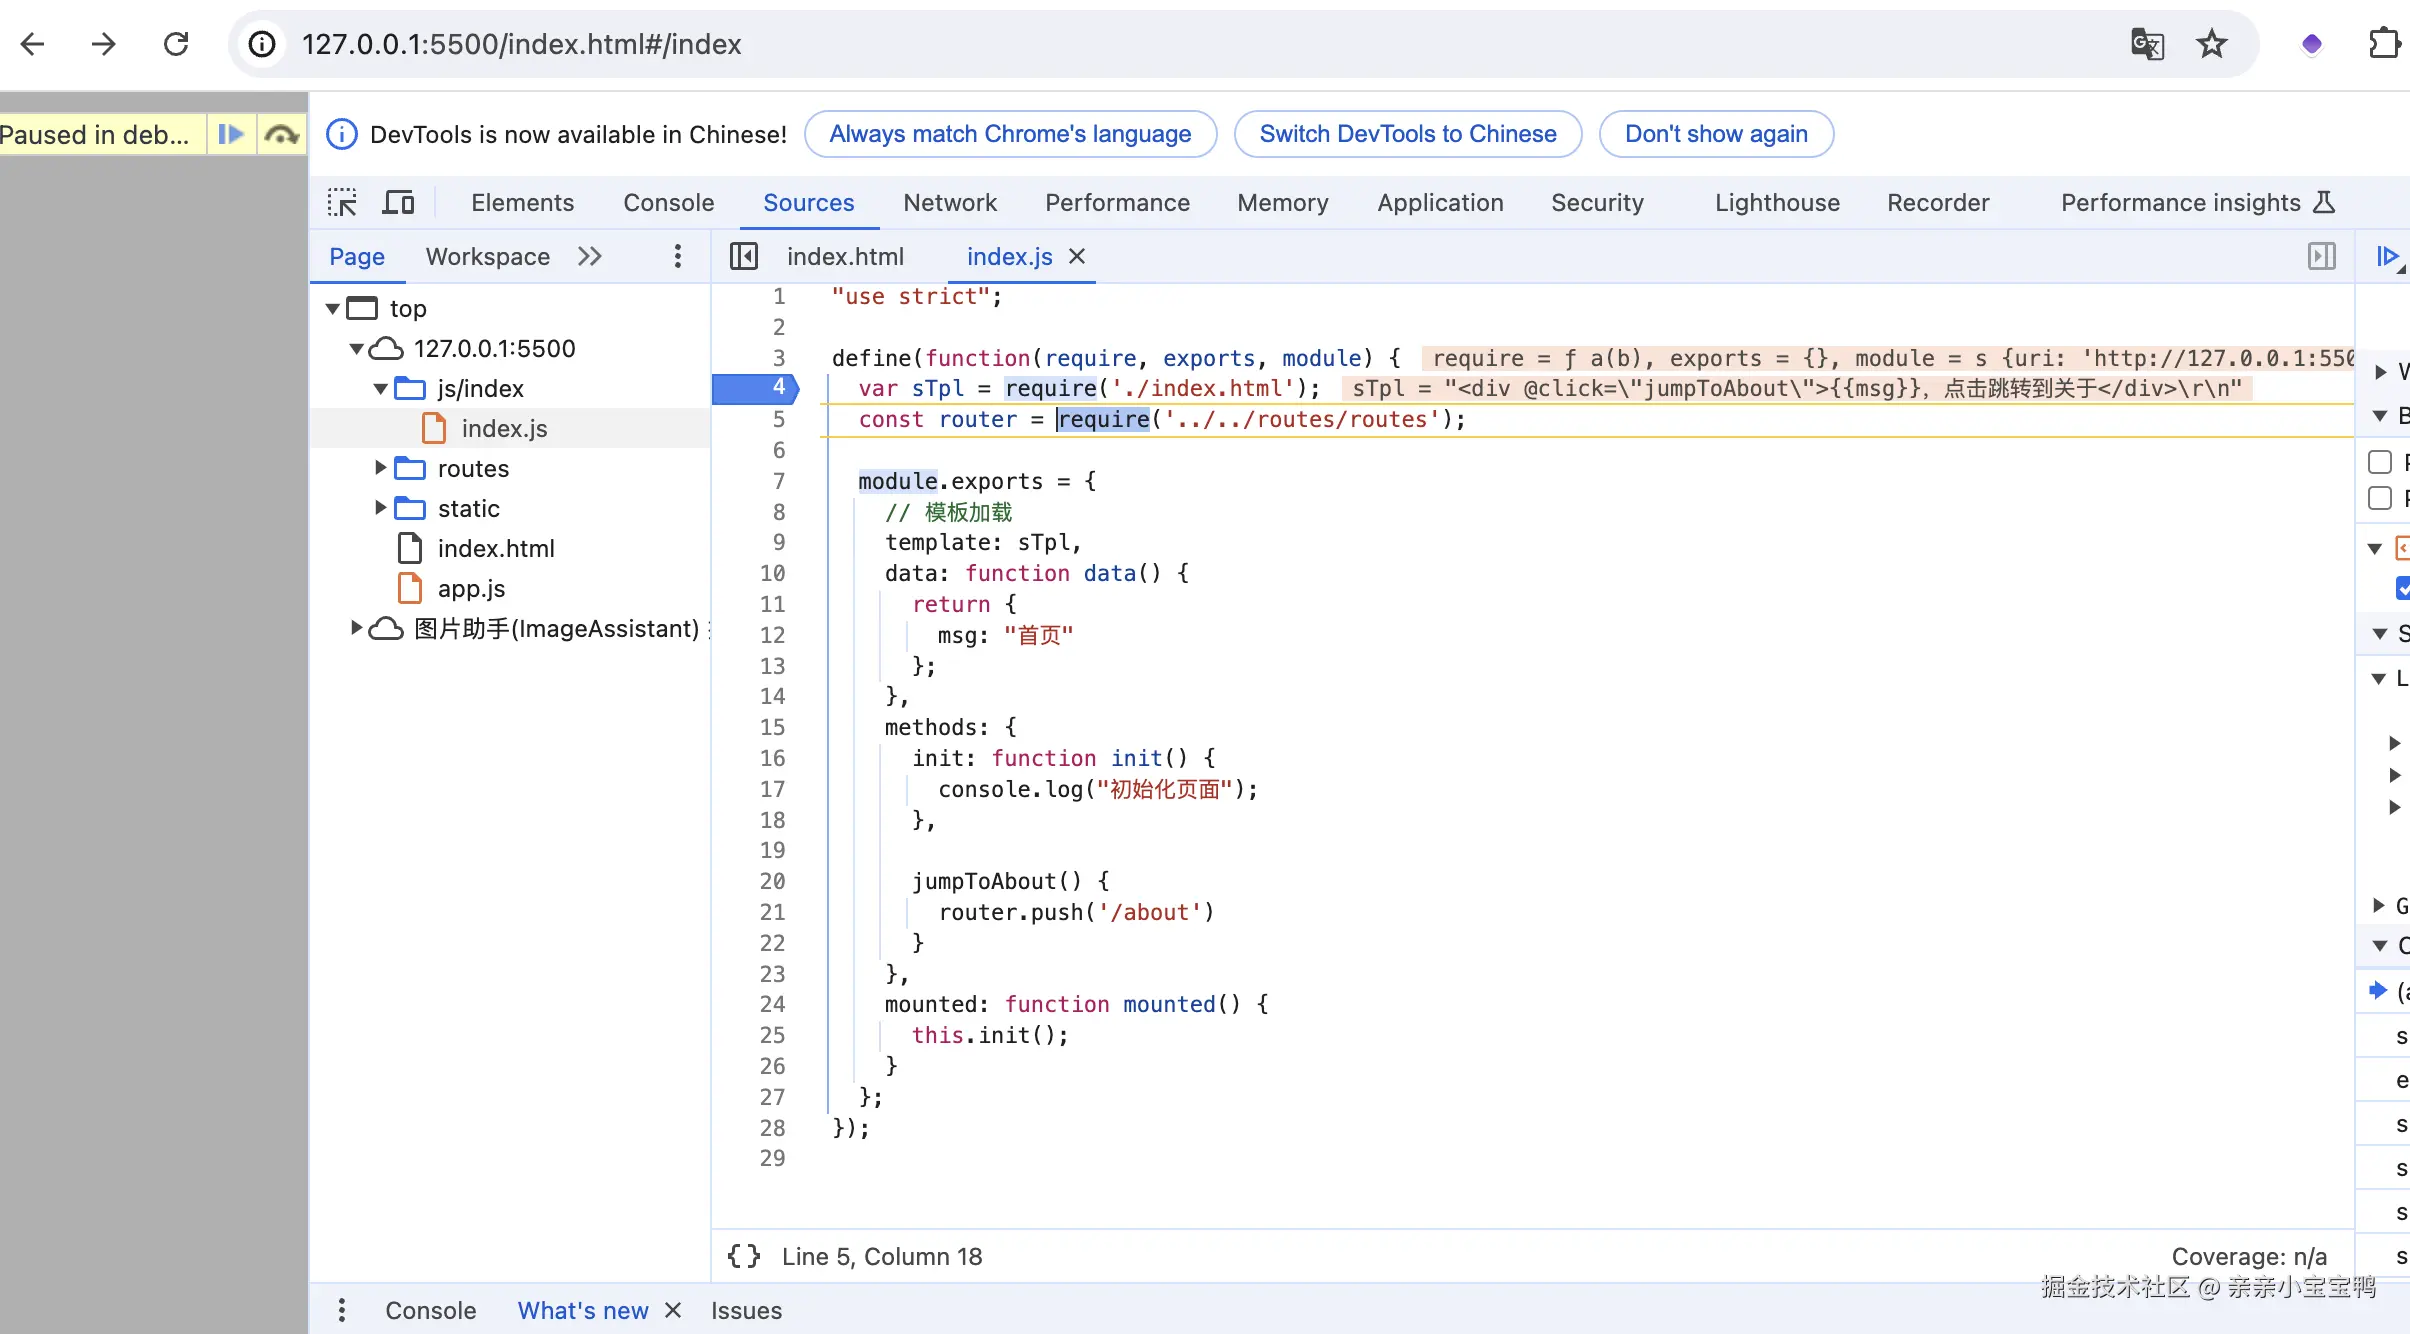
Task: Check the second breakpoint pause checkbox
Action: [x=2380, y=498]
